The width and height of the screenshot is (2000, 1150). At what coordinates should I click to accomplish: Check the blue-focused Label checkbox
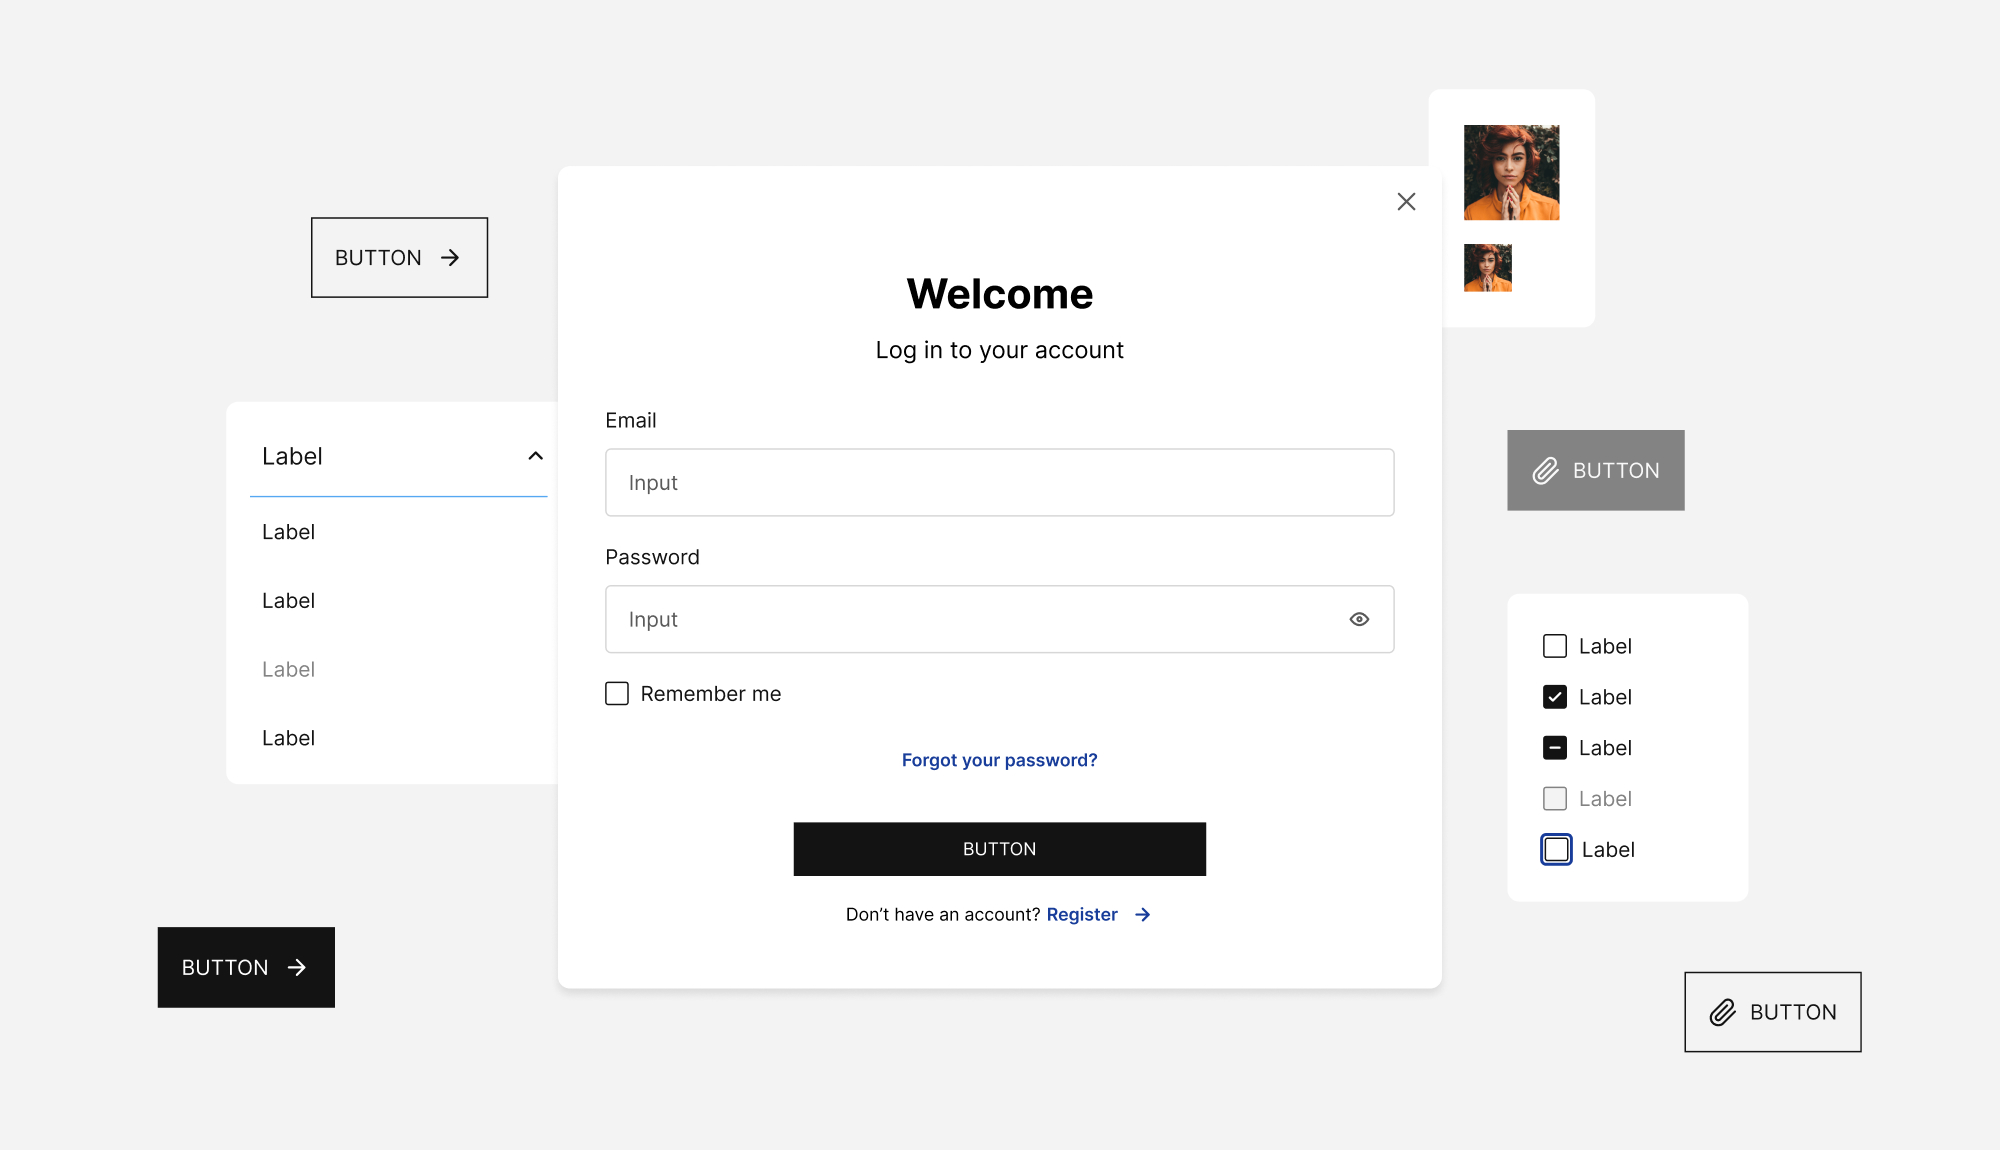(x=1556, y=850)
